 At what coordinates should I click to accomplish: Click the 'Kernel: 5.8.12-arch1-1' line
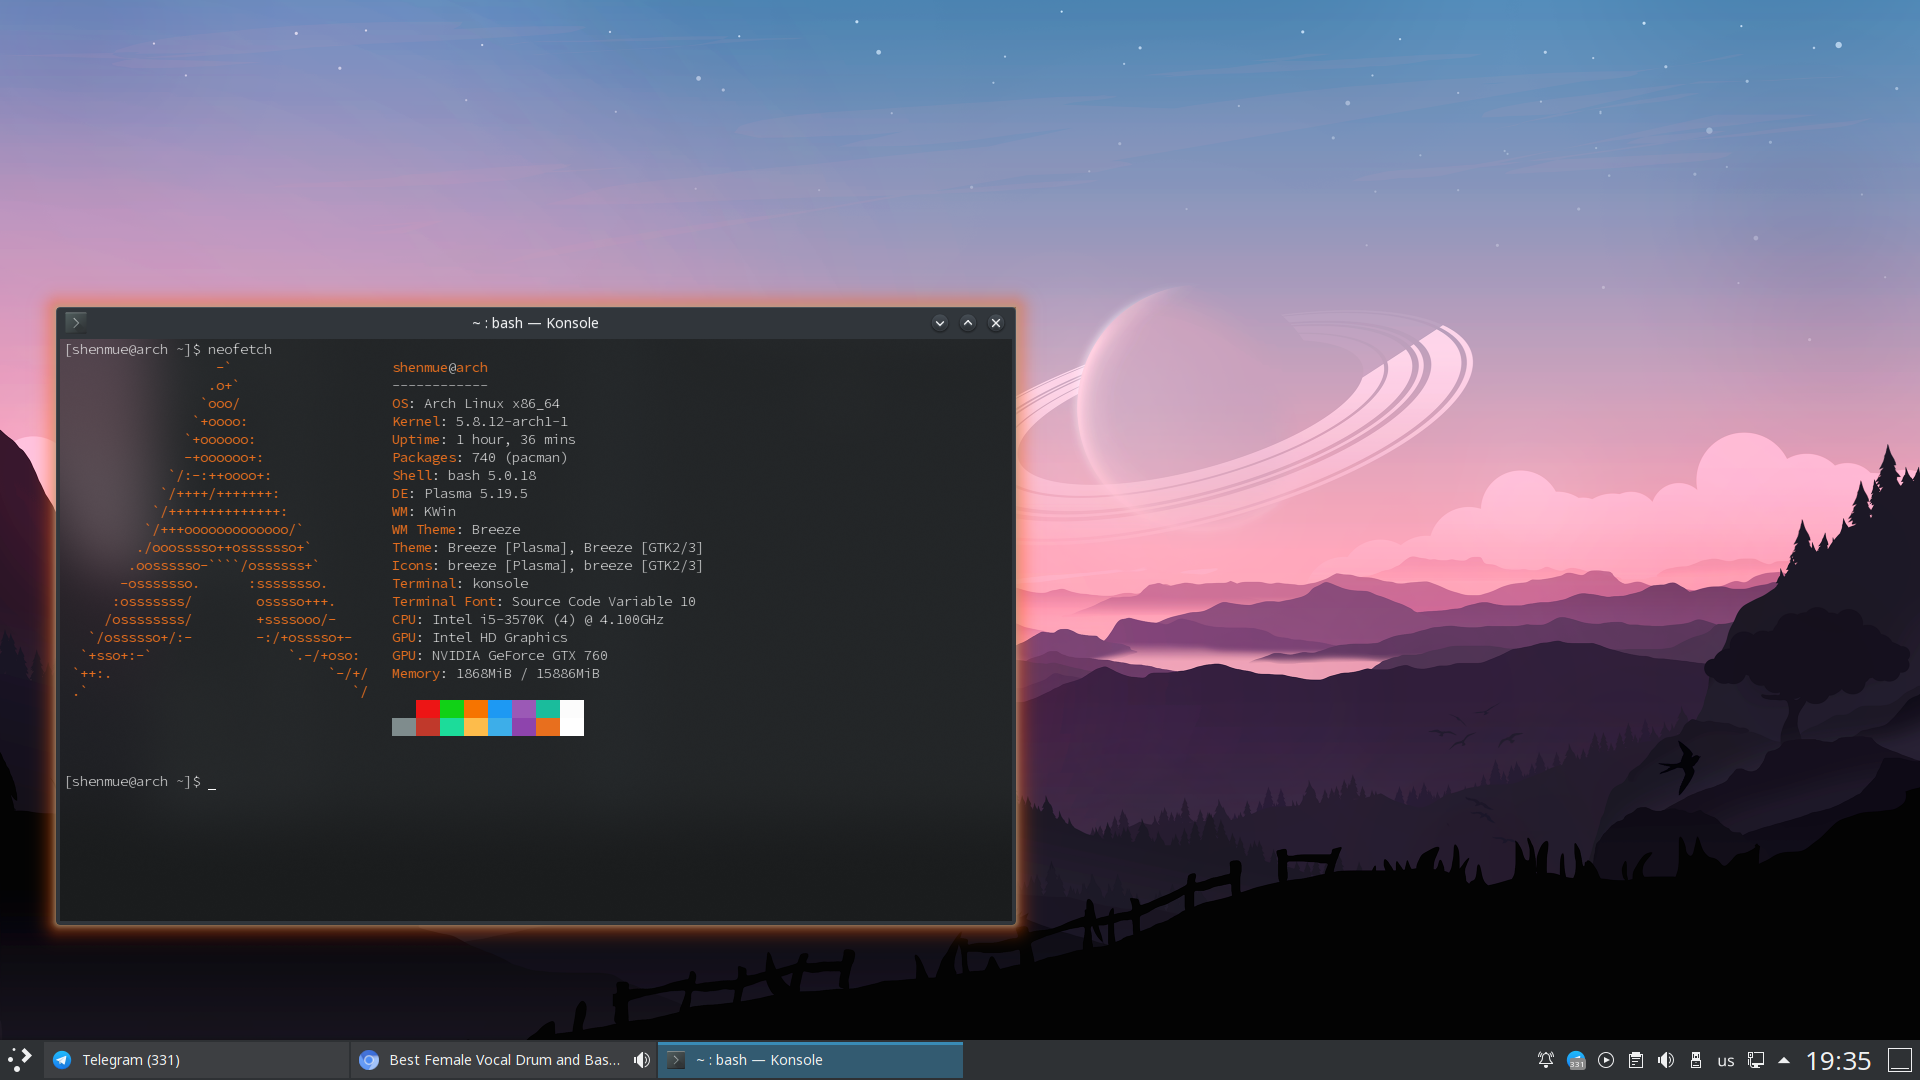pyautogui.click(x=480, y=422)
